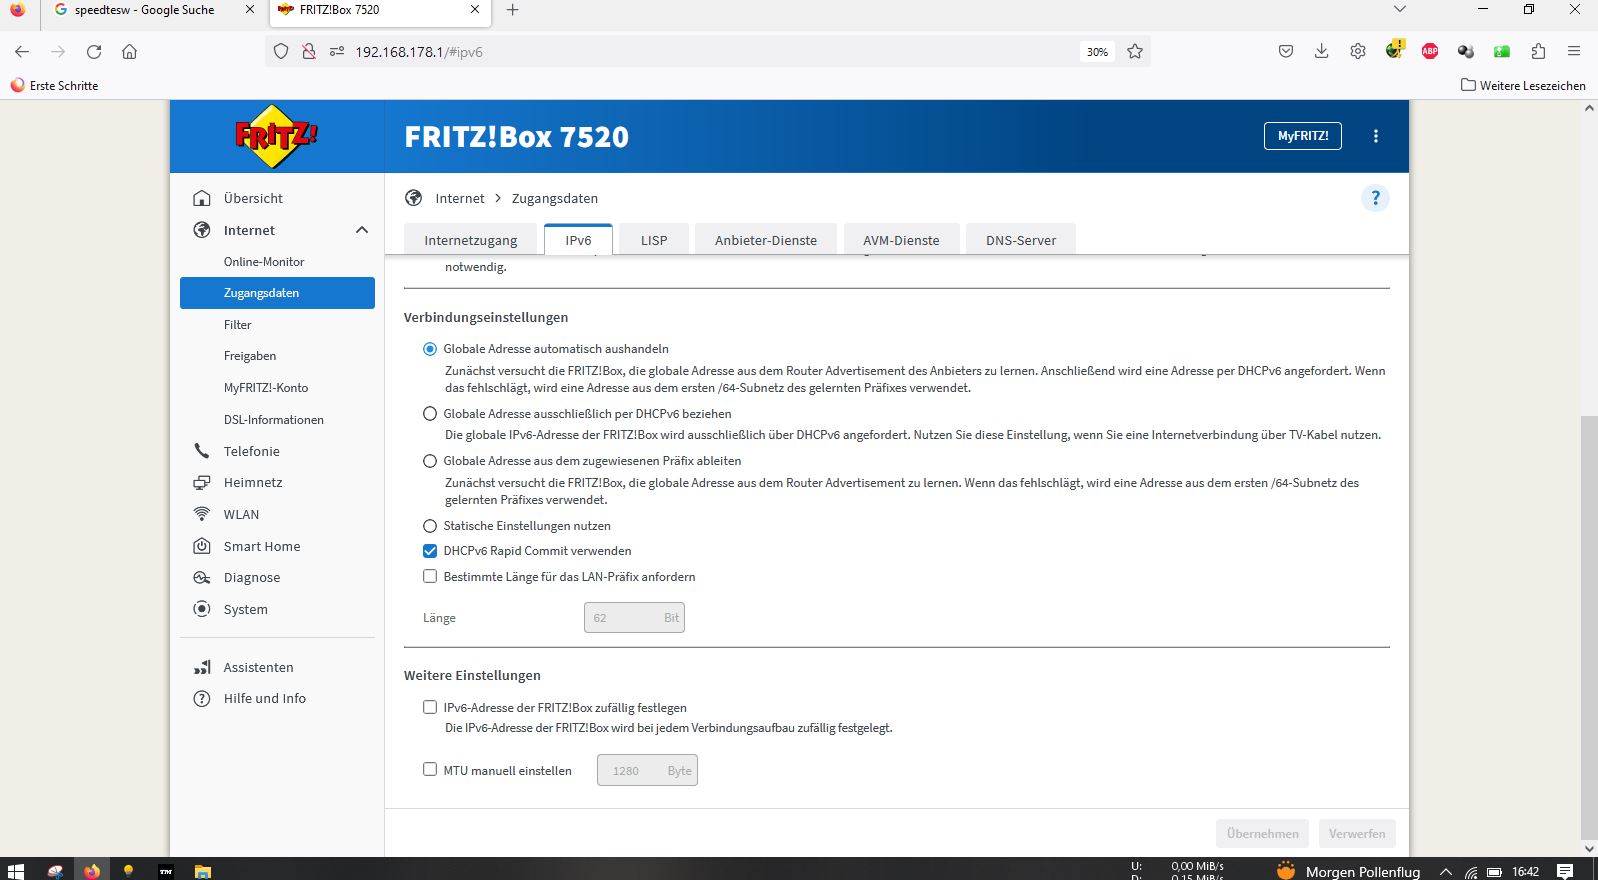Save page to Pocket
Image resolution: width=1598 pixels, height=880 pixels.
coord(1286,51)
